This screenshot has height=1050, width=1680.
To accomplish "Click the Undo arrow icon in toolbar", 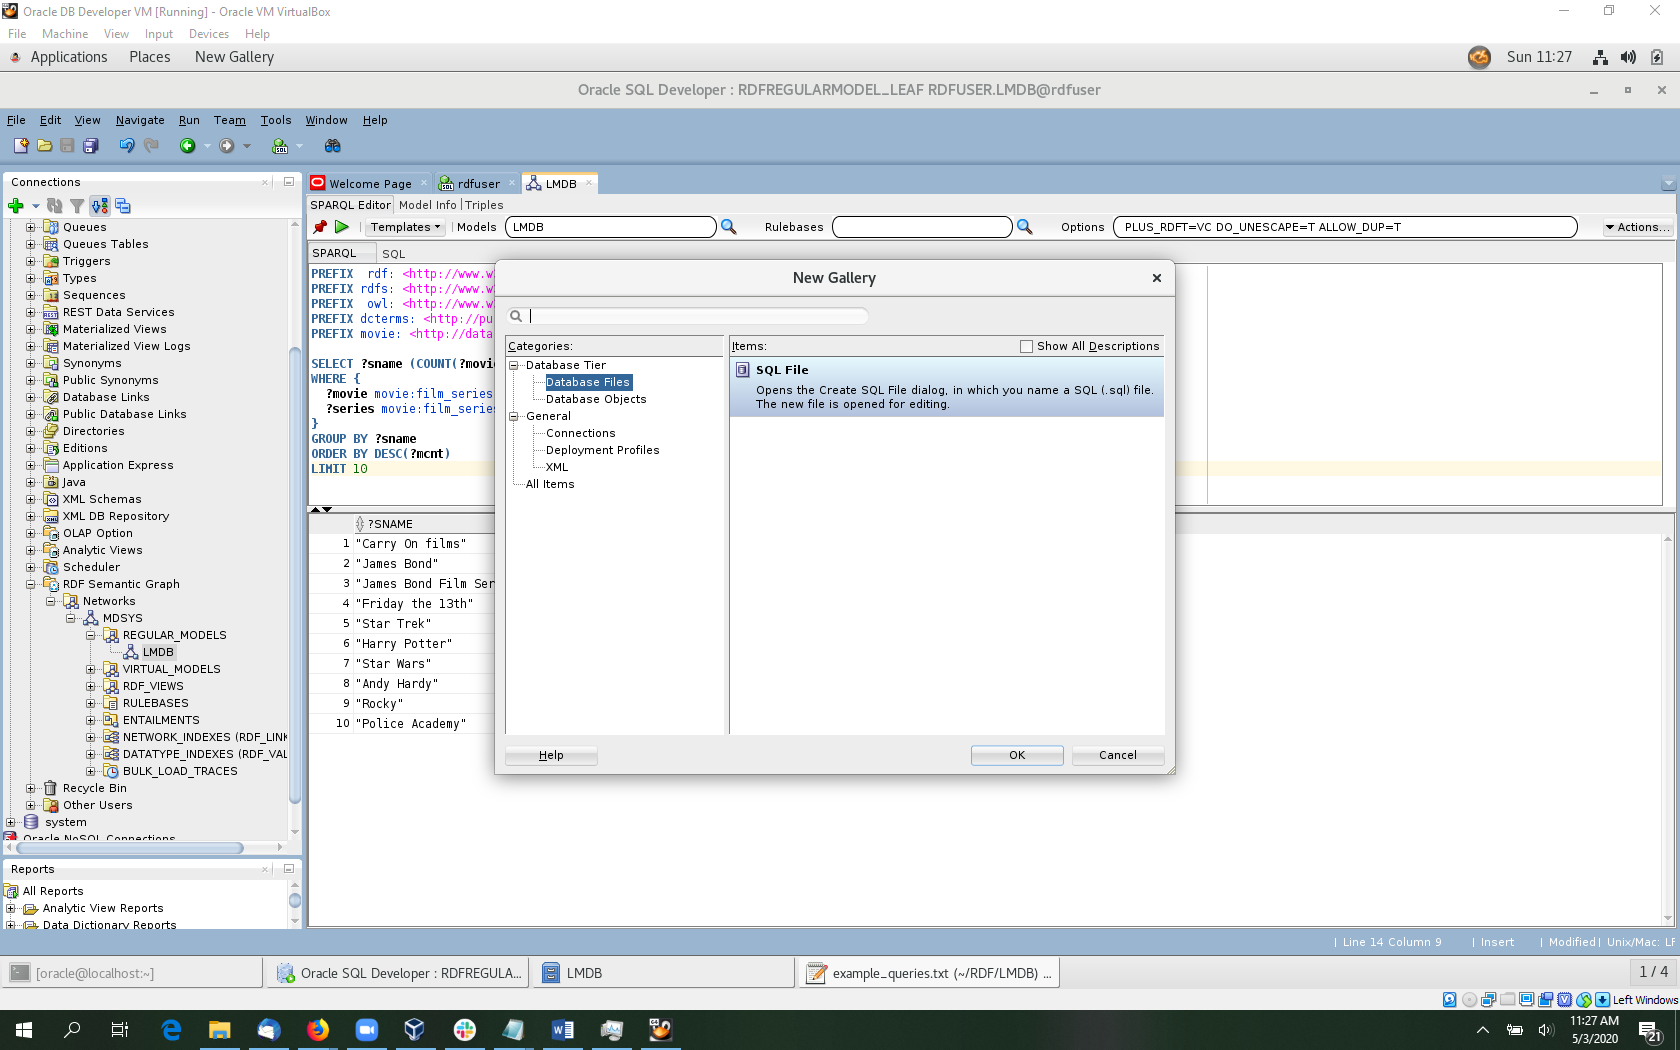I will click(x=127, y=146).
